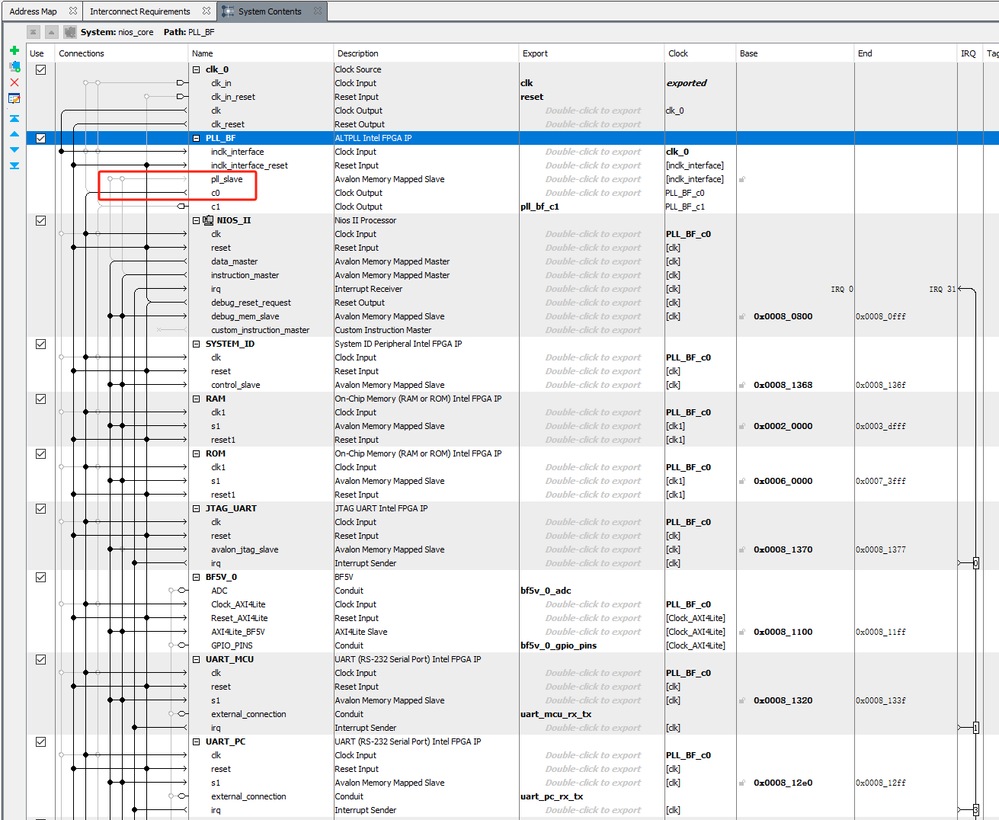The image size is (999, 820).
Task: Collapse the SYSTEM_ID component tree
Action: click(x=196, y=344)
